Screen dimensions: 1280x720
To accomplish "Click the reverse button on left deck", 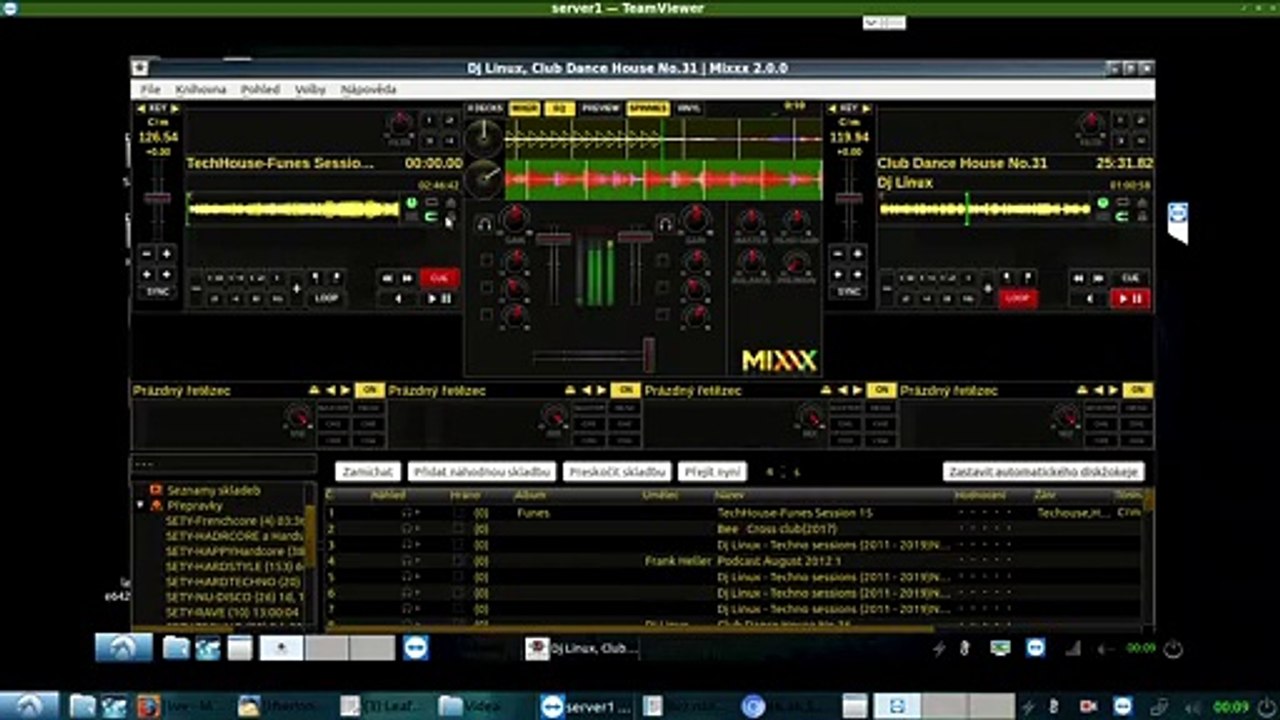I will [398, 298].
